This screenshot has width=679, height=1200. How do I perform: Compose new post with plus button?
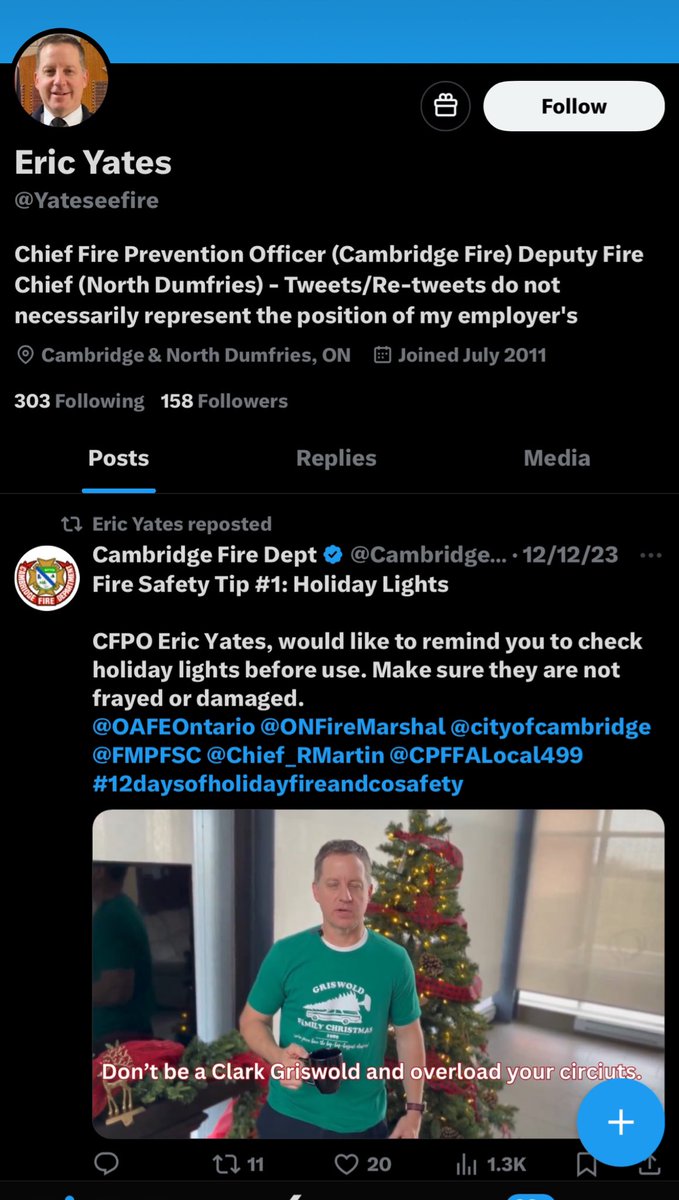[x=620, y=1122]
